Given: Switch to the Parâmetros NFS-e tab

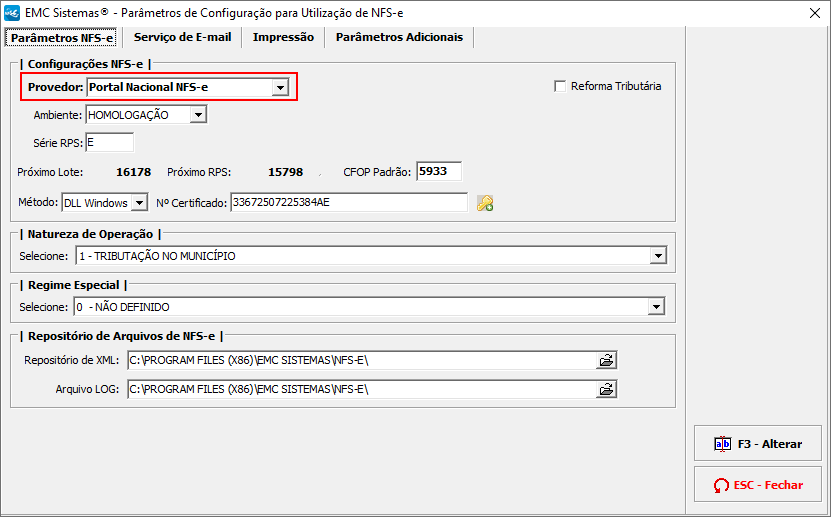Looking at the screenshot, I should (62, 38).
